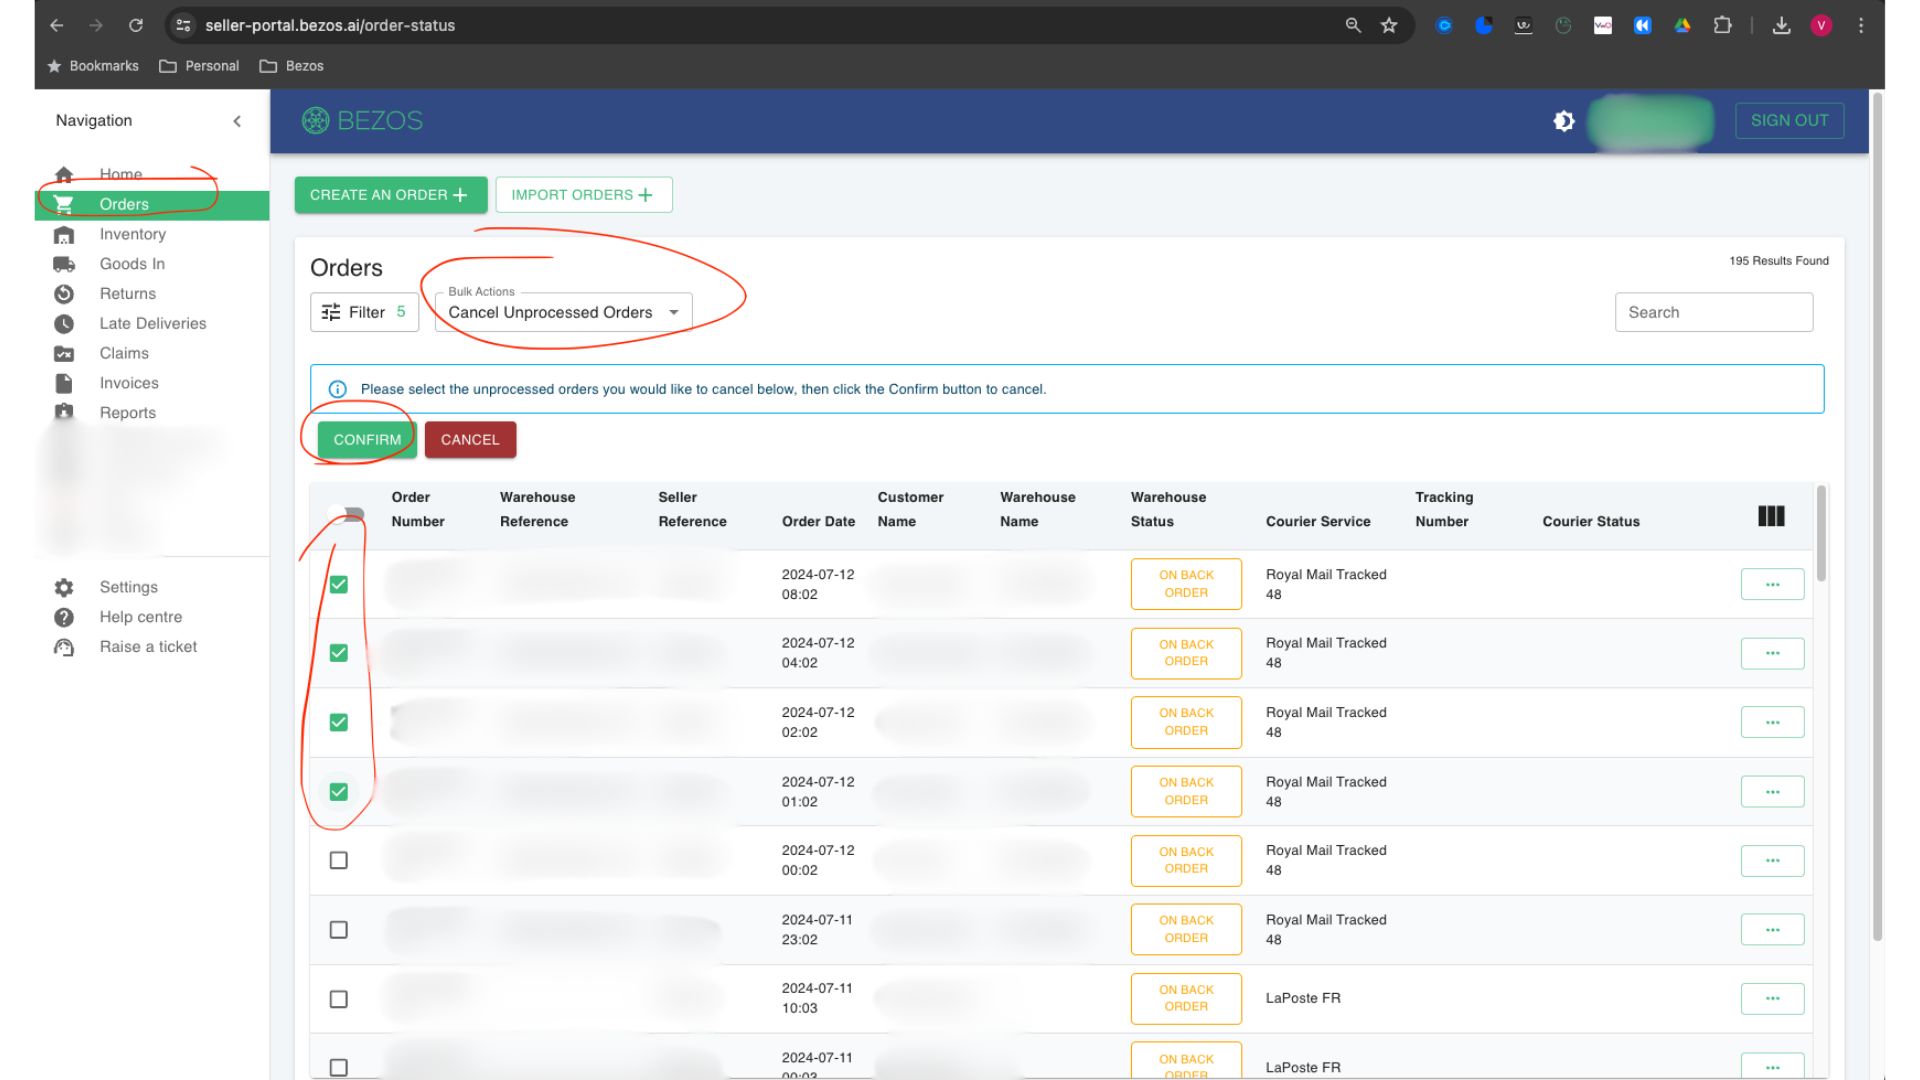This screenshot has width=1920, height=1080.
Task: Click Raise a ticket
Action: 152,647
